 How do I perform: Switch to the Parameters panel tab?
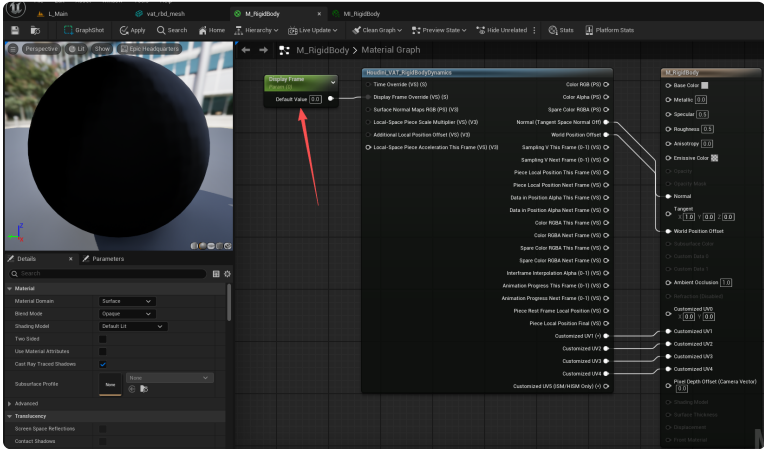(x=104, y=258)
